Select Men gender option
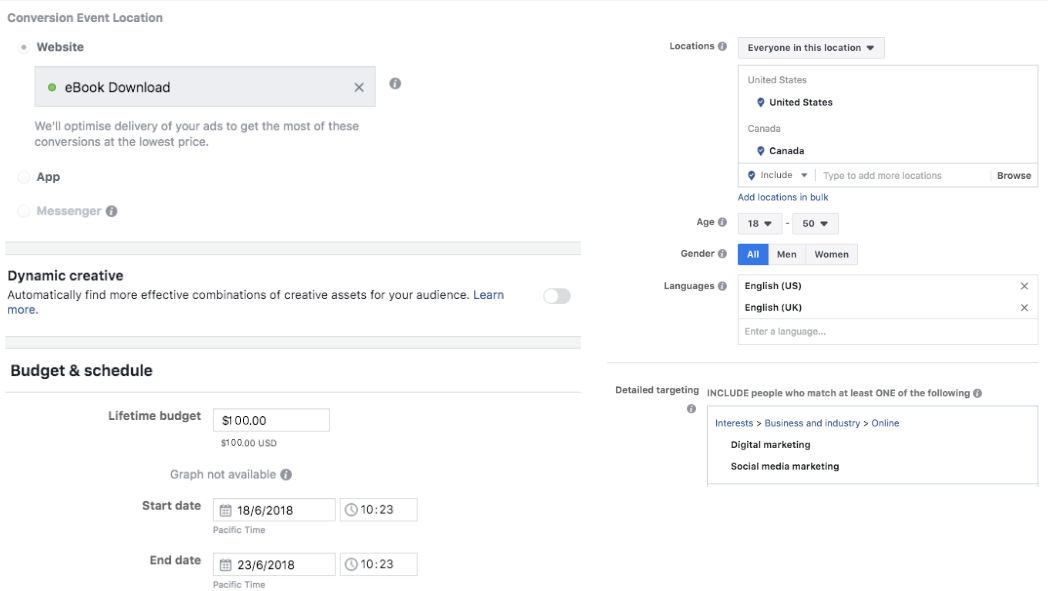 pyautogui.click(x=786, y=254)
